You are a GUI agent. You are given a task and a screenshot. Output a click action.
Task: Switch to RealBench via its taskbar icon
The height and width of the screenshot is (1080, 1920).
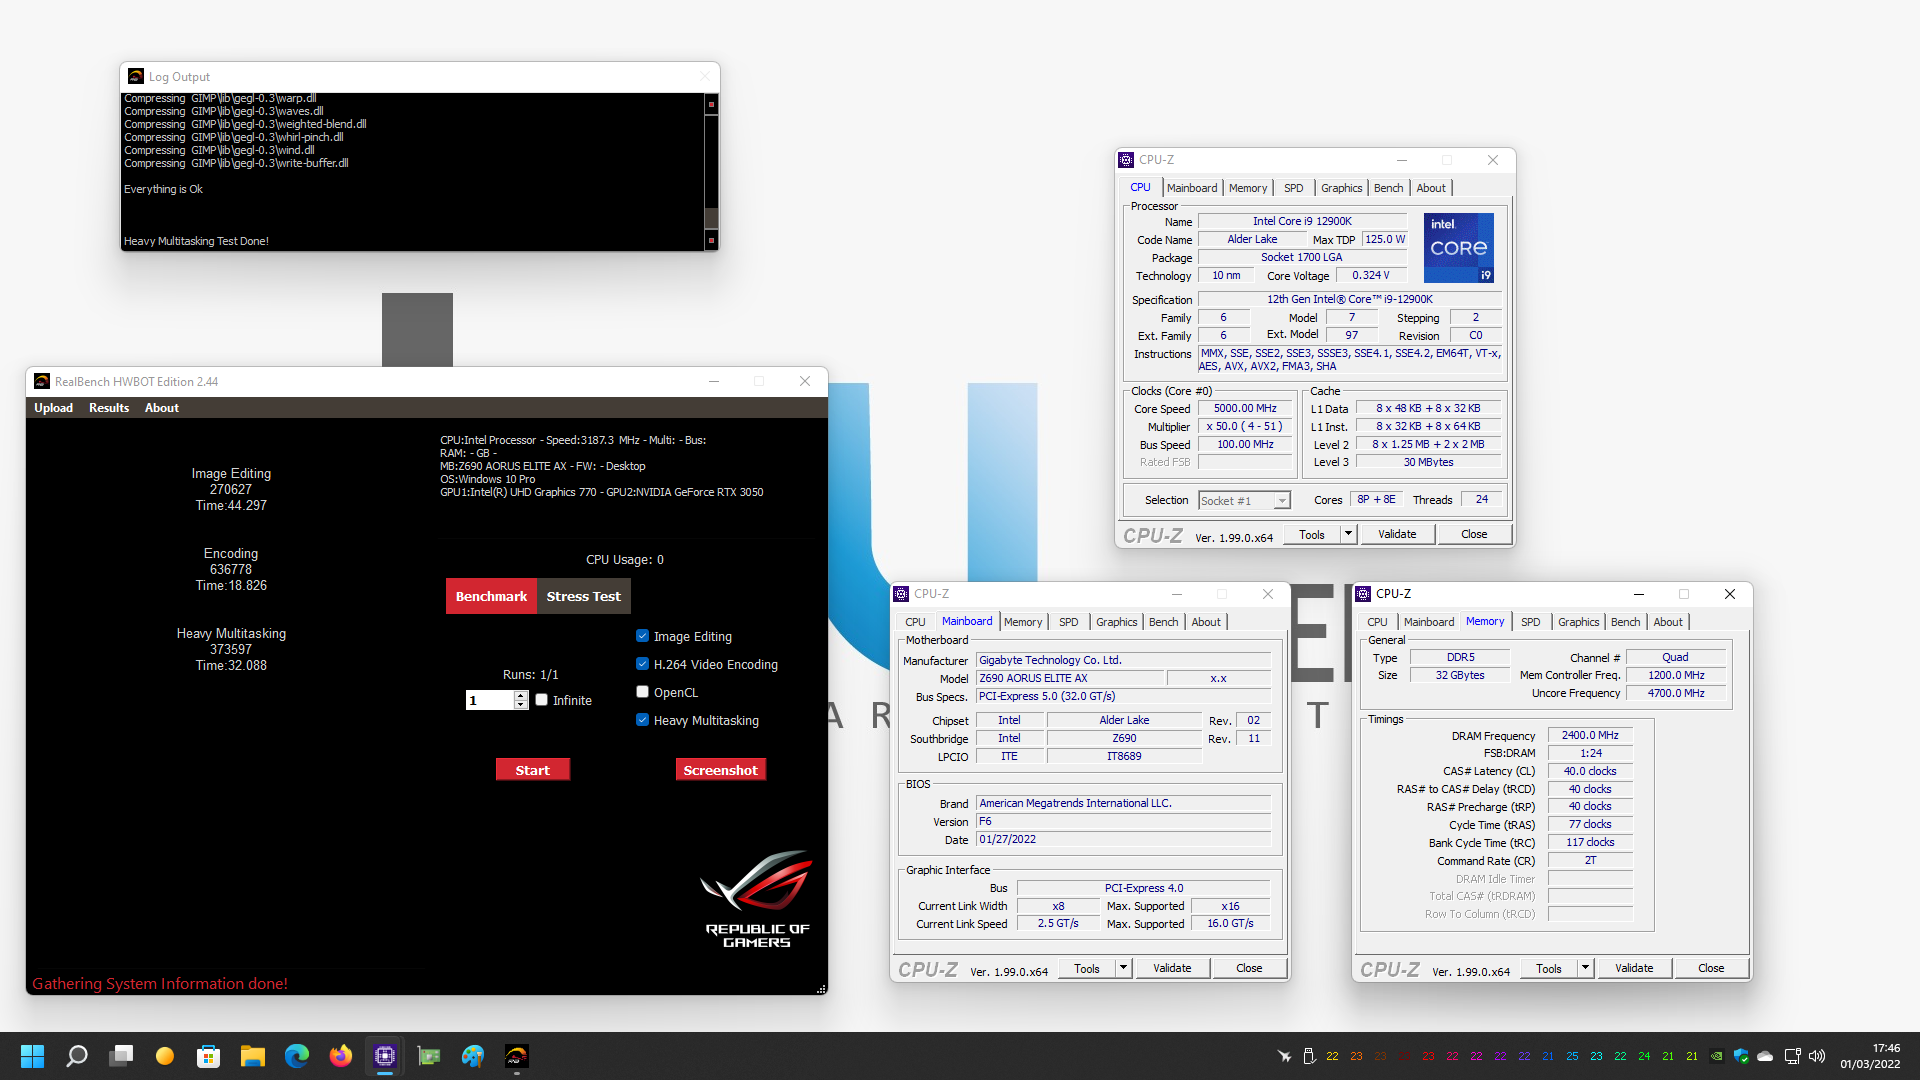pyautogui.click(x=517, y=1056)
